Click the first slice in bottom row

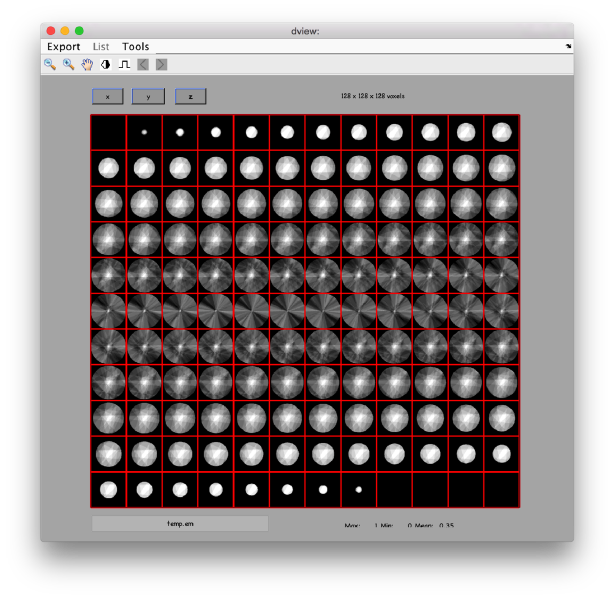(108, 490)
